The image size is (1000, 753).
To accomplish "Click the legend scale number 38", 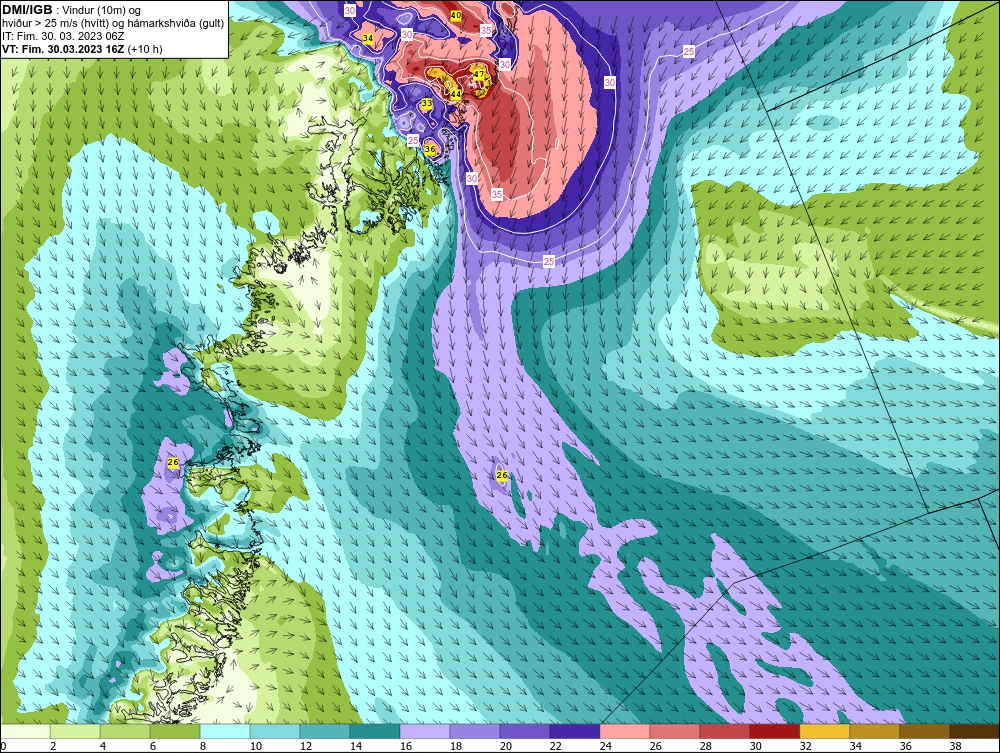I will [x=955, y=746].
